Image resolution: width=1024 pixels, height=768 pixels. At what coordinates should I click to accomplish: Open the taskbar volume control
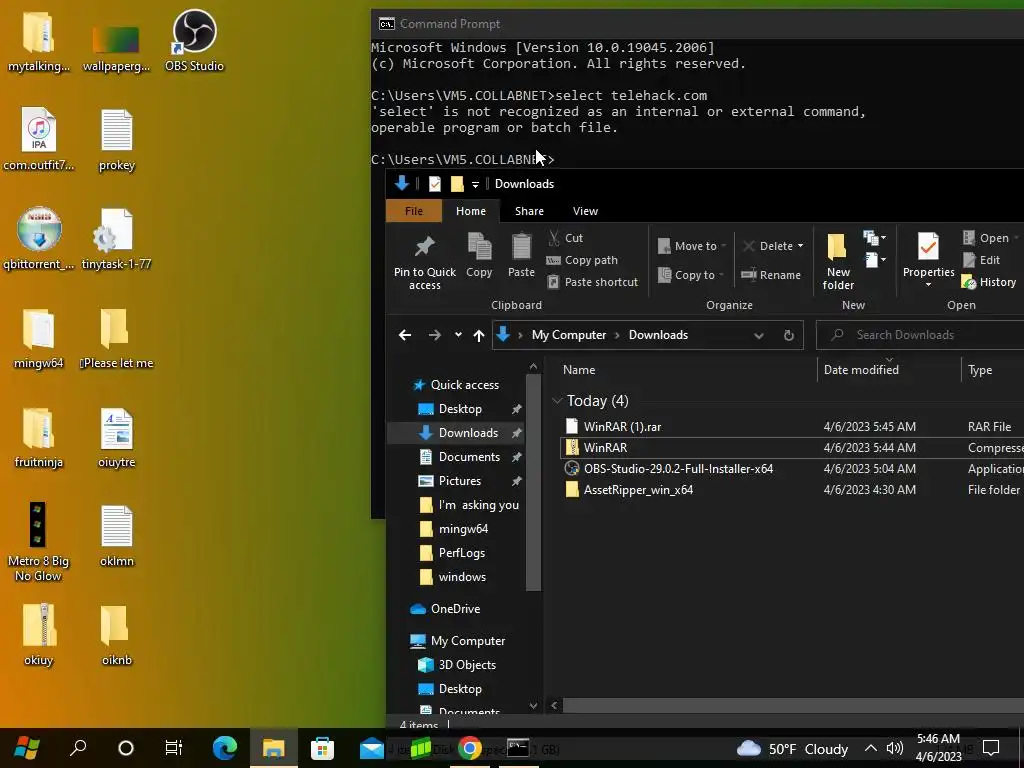pos(895,748)
